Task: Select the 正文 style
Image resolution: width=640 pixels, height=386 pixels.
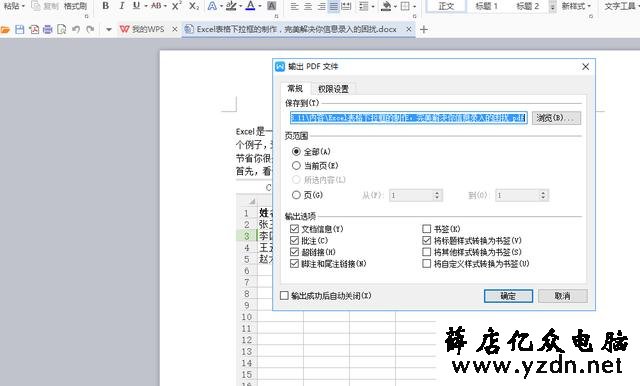Action: point(446,6)
